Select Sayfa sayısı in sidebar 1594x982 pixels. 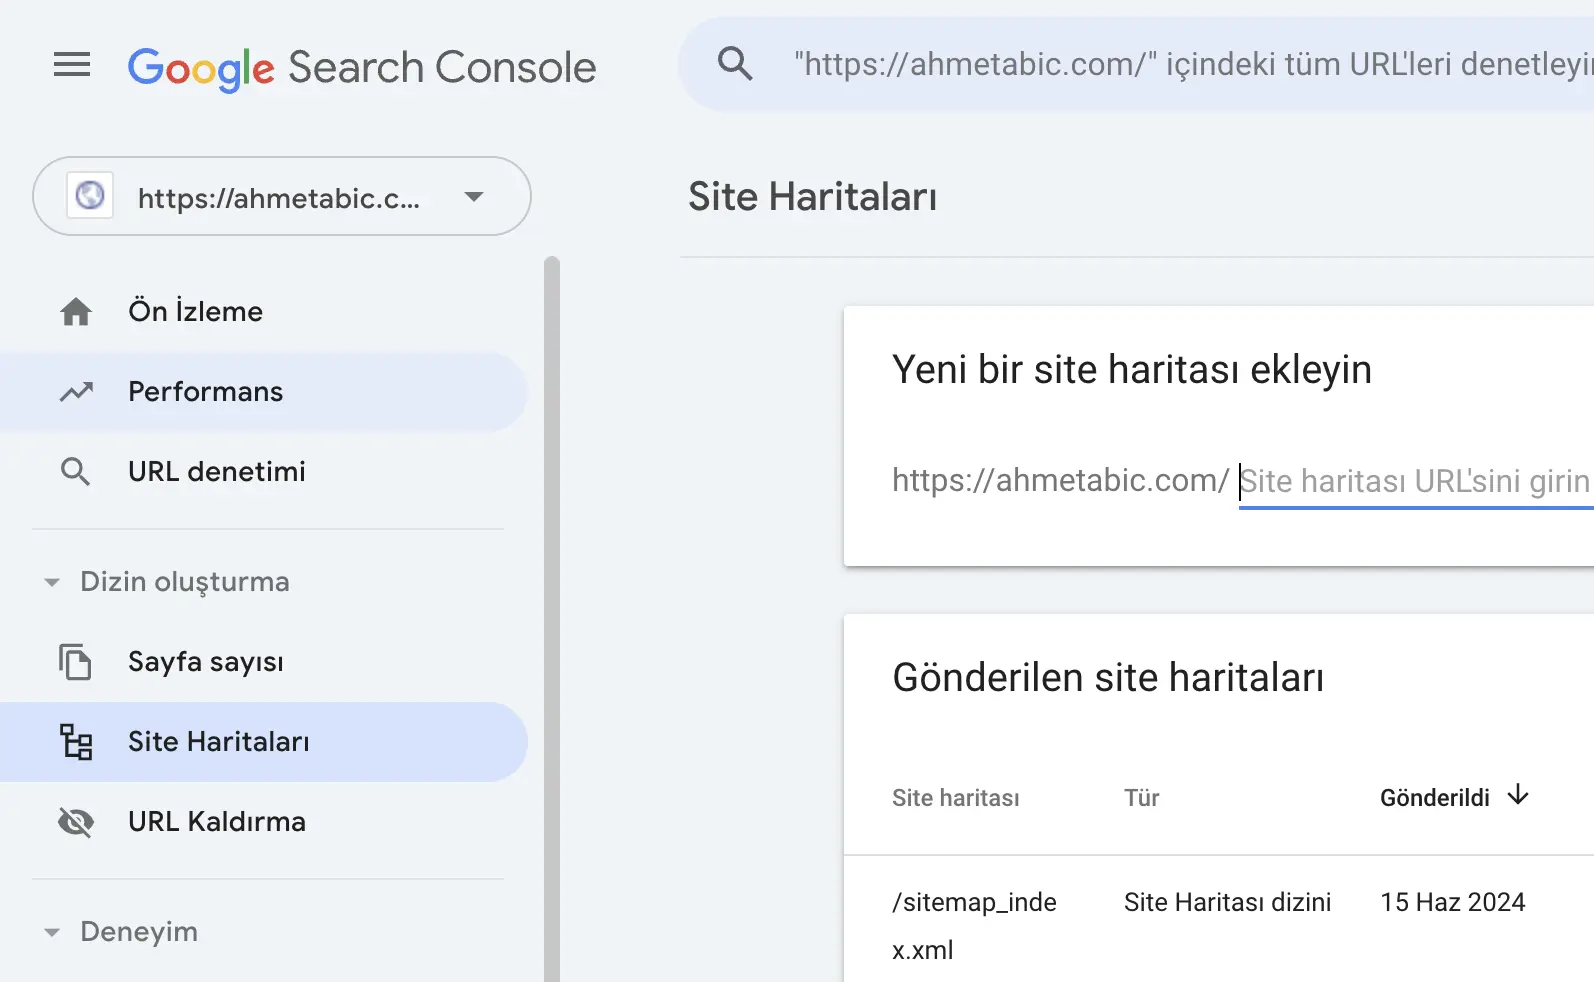pyautogui.click(x=264, y=662)
